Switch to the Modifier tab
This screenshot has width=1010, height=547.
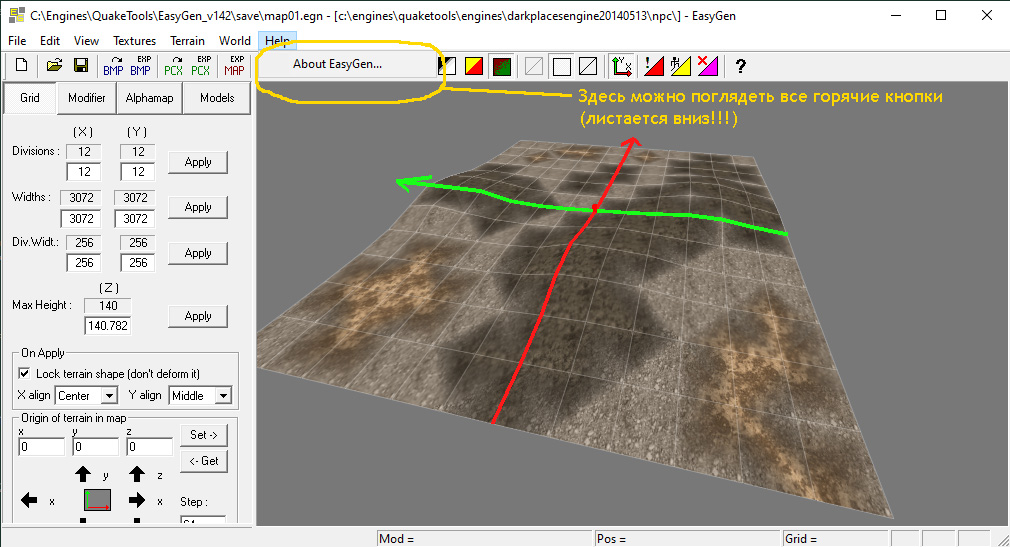(x=86, y=98)
